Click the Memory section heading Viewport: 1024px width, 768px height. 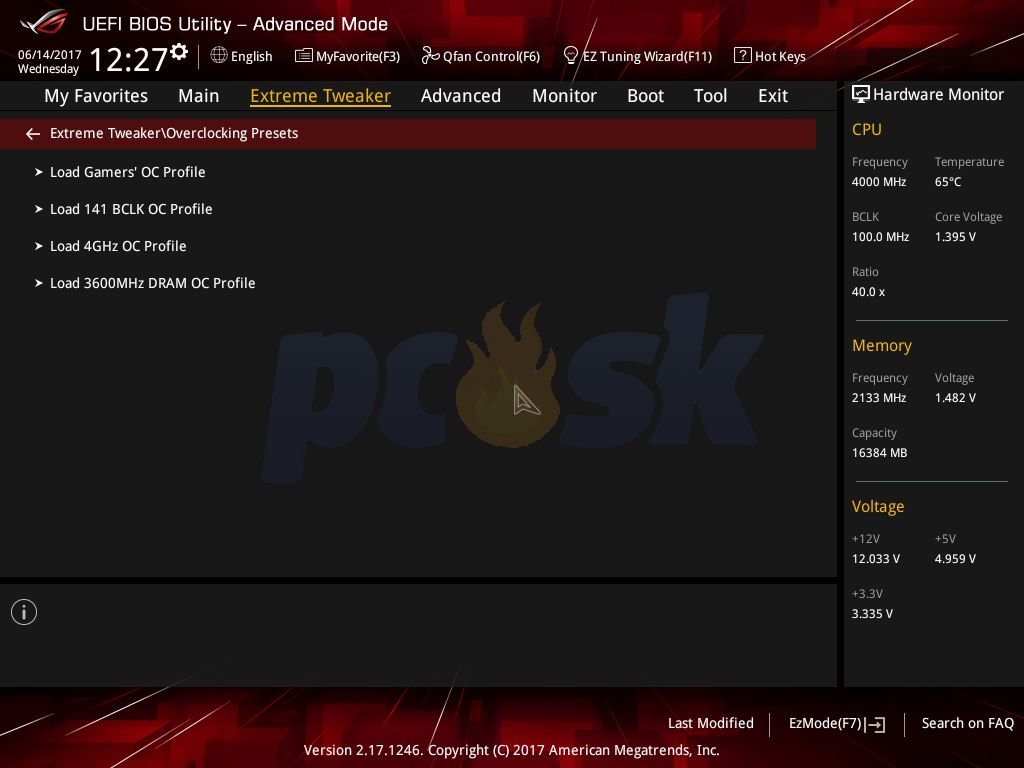[882, 345]
